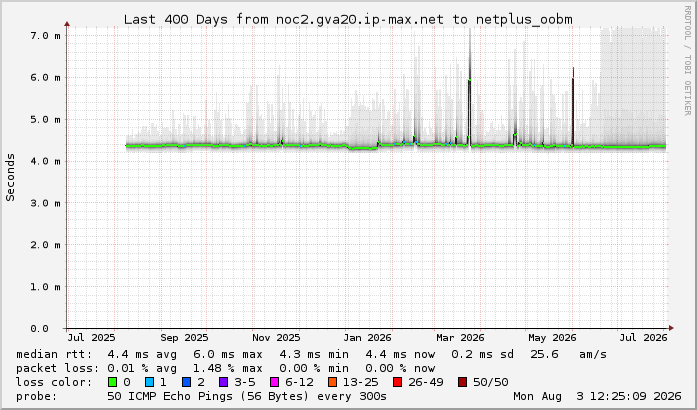Click the orange loss swatch for 13-25
697x410 pixels.
tap(332, 382)
